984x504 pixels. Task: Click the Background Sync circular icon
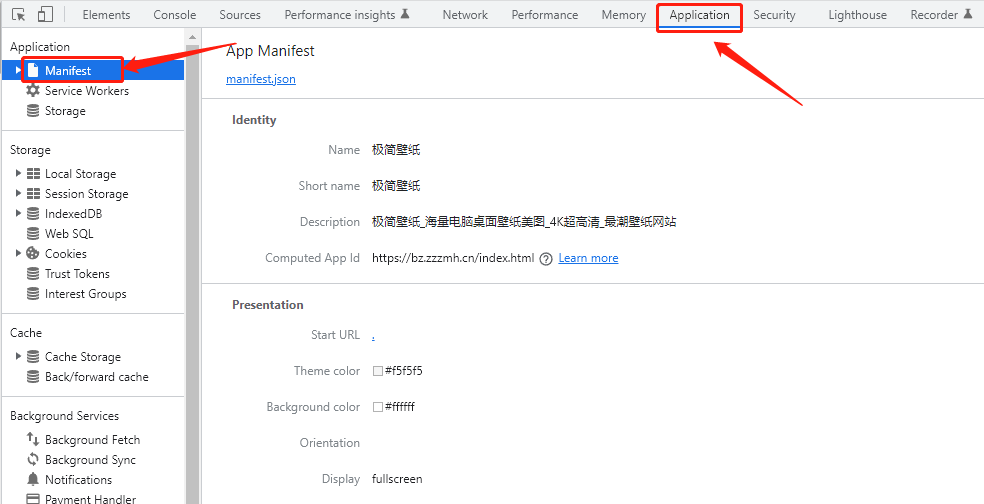point(33,459)
